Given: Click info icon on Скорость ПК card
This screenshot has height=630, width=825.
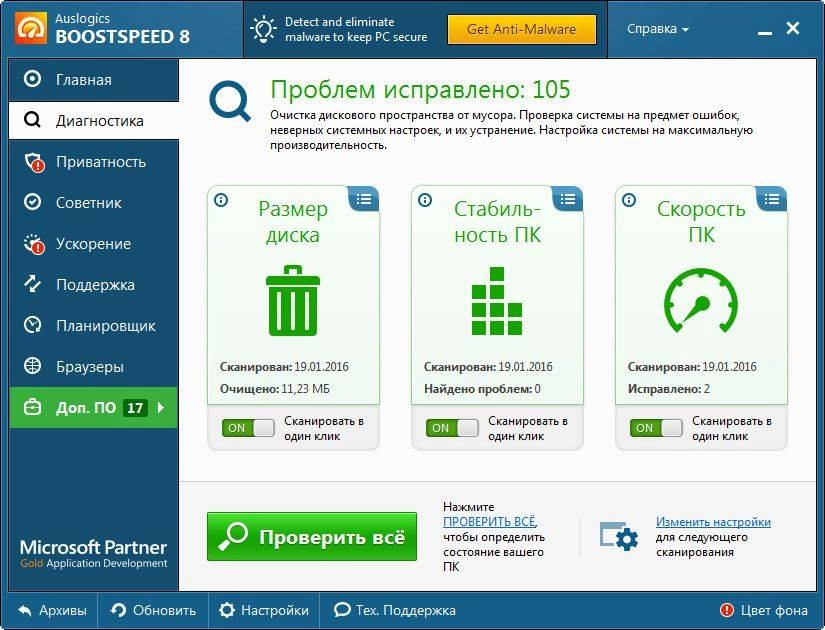Looking at the screenshot, I should (x=629, y=200).
